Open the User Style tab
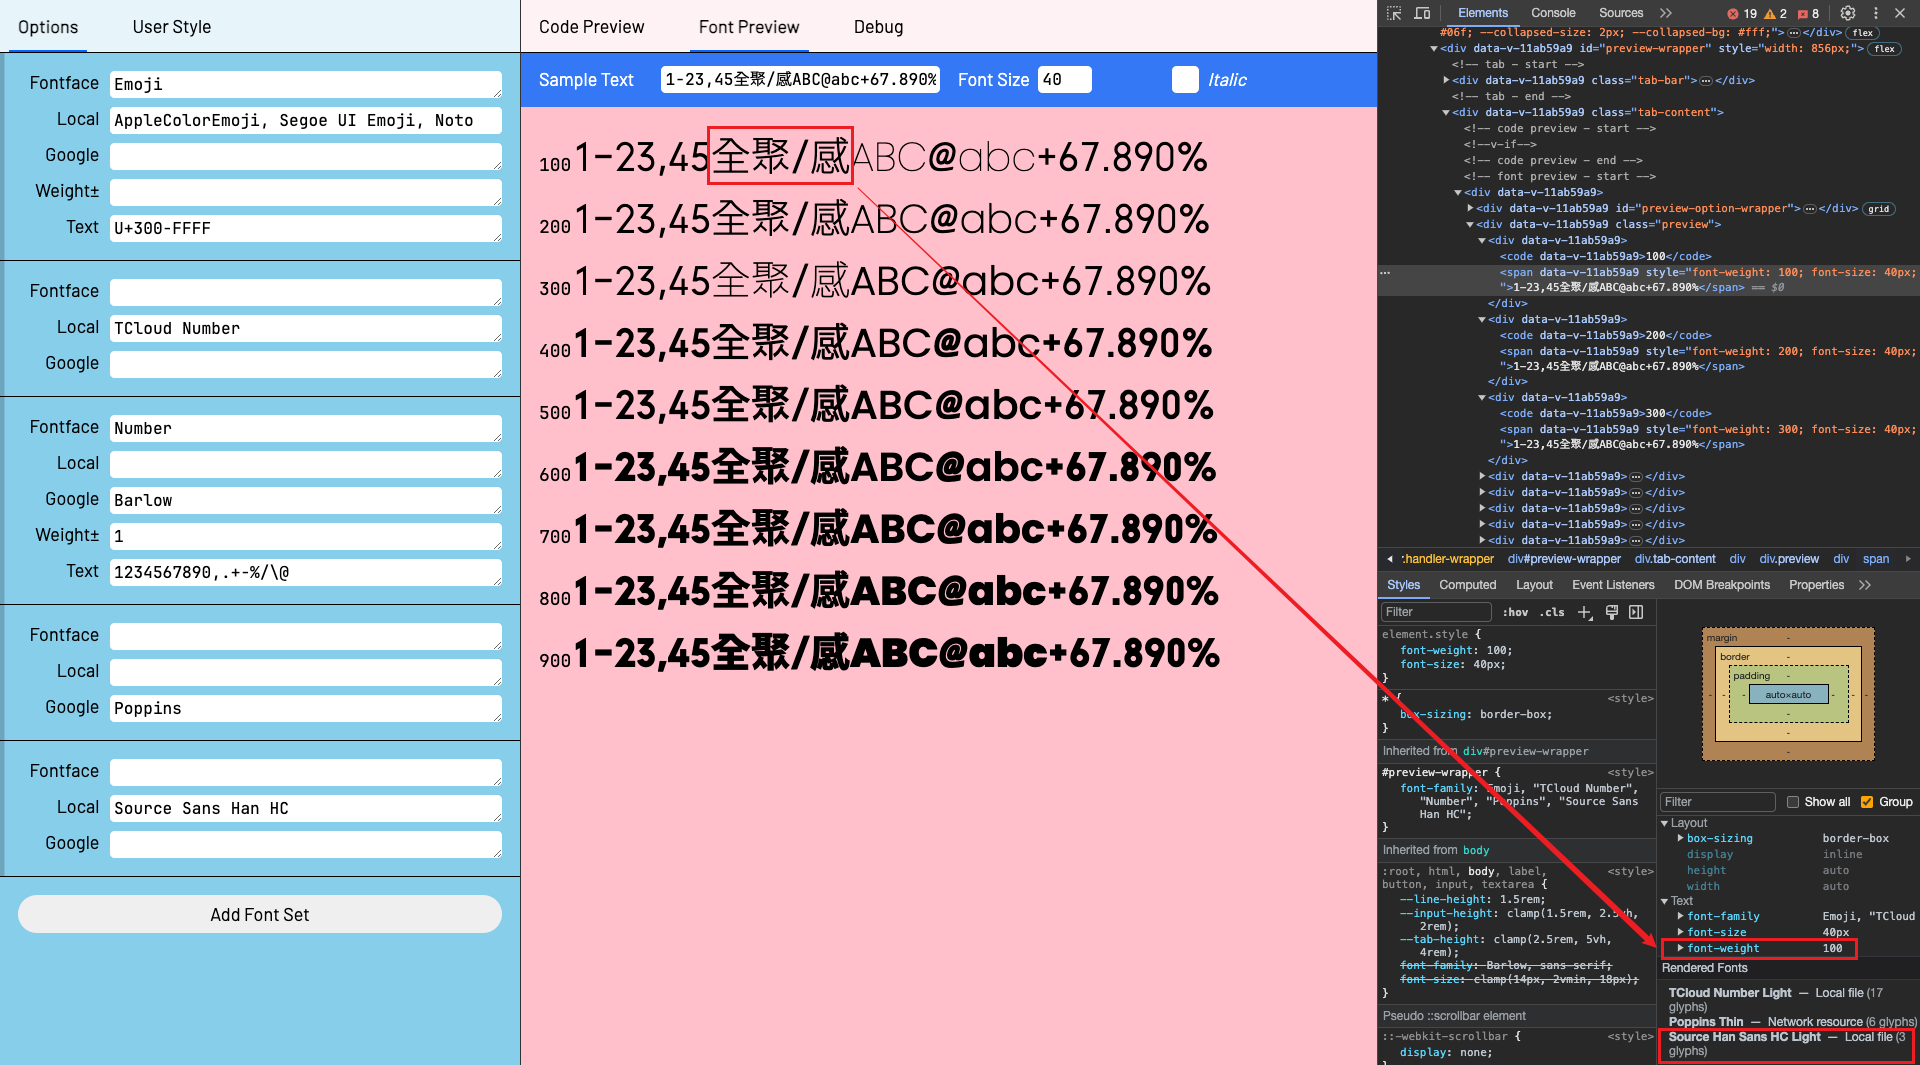Viewport: 1920px width, 1065px height. pyautogui.click(x=172, y=27)
